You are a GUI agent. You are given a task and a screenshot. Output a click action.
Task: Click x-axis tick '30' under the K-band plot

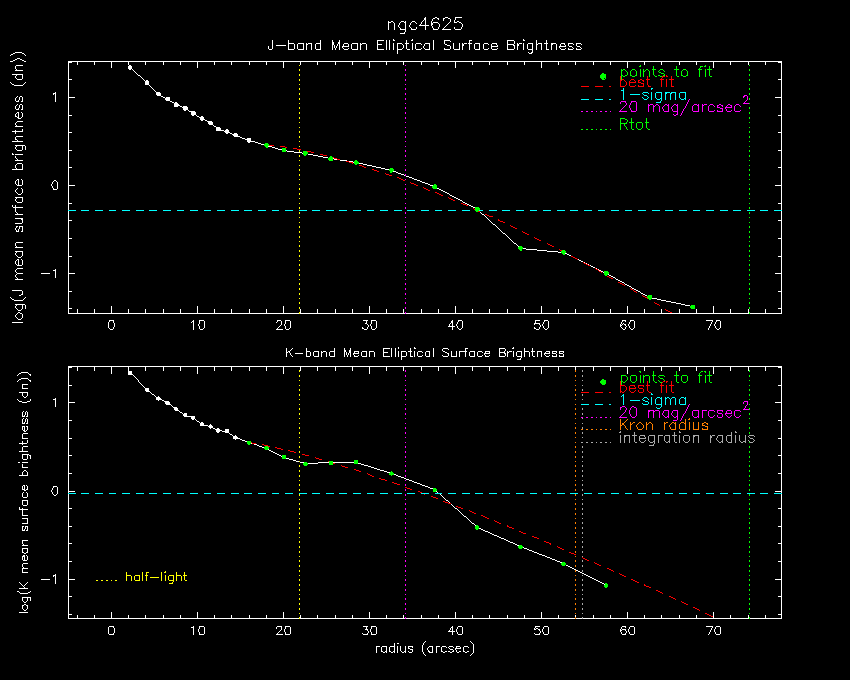tap(370, 631)
